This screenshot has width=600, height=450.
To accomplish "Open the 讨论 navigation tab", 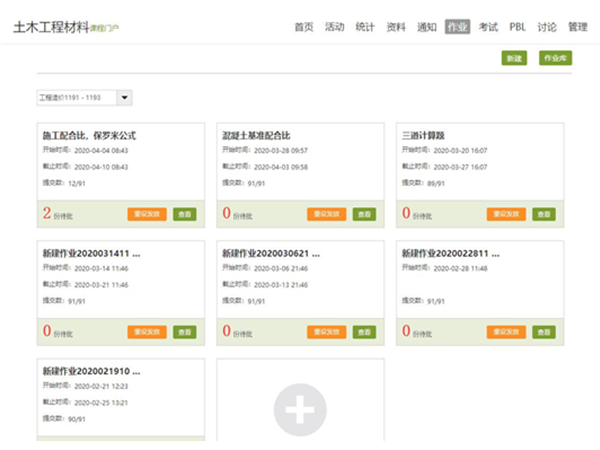I will 547,27.
